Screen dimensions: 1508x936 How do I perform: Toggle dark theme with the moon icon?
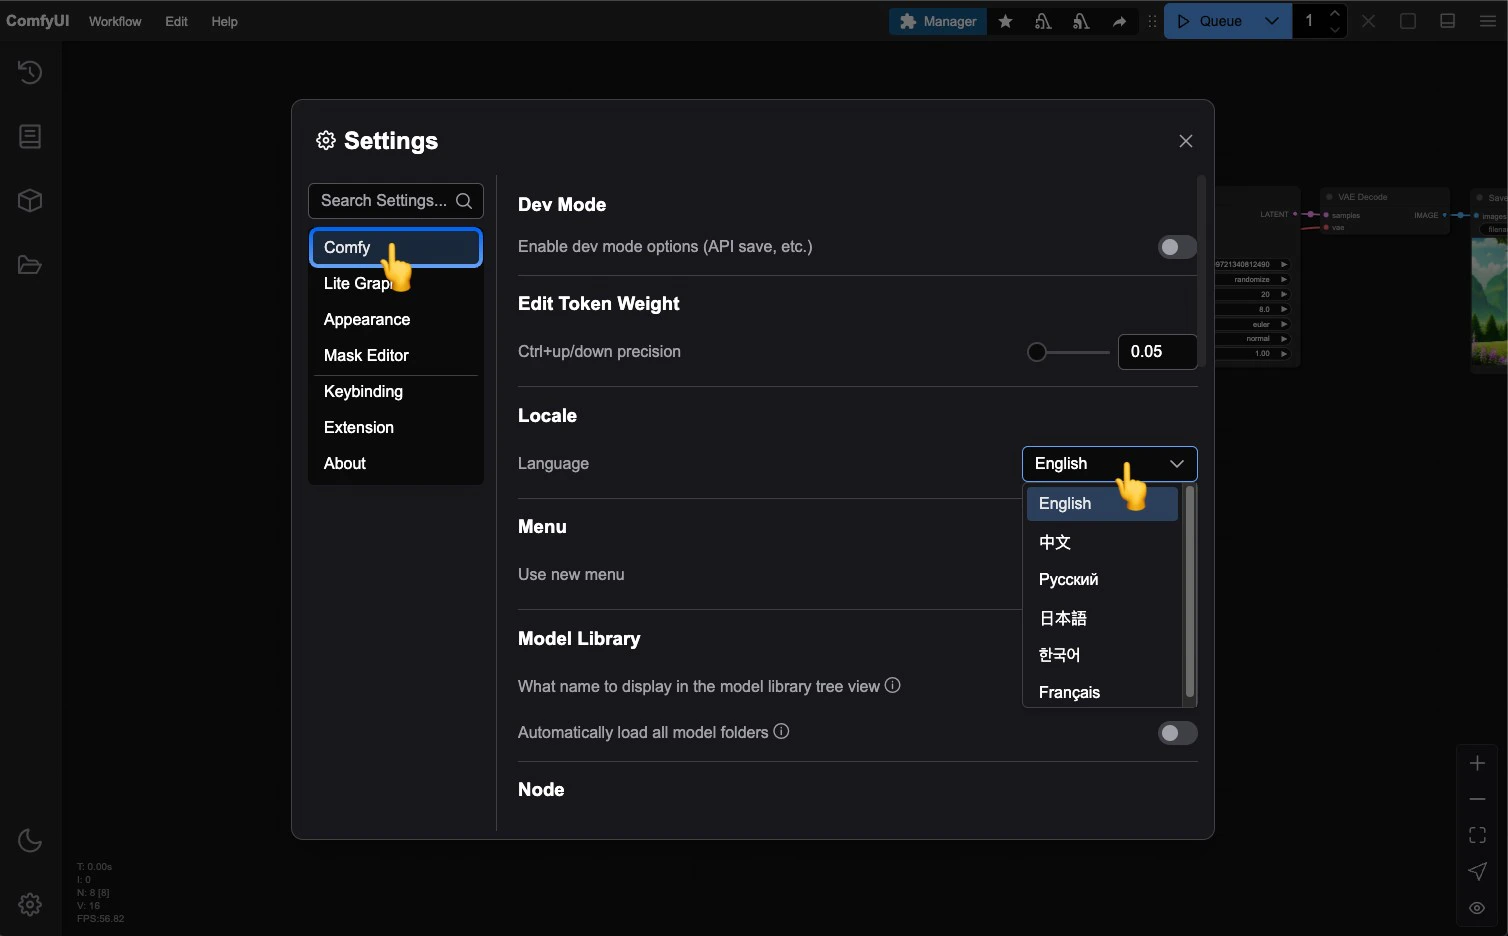(29, 840)
